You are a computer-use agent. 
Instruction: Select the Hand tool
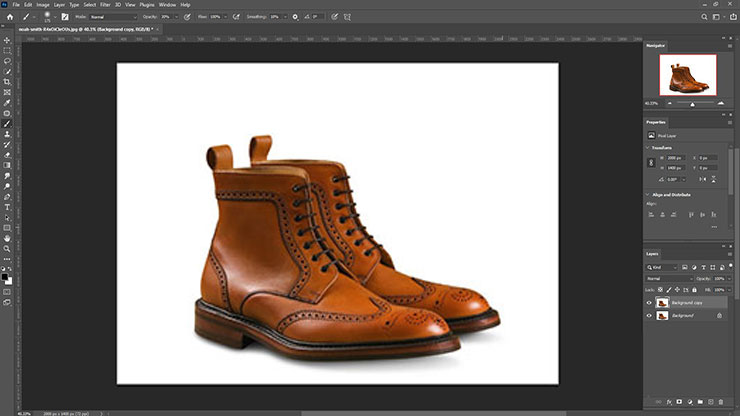(x=7, y=239)
